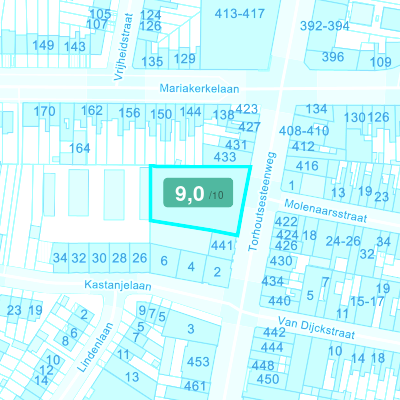This screenshot has width=400, height=400.
Task: Click the 9,0 /10 score badge
Action: click(x=198, y=193)
